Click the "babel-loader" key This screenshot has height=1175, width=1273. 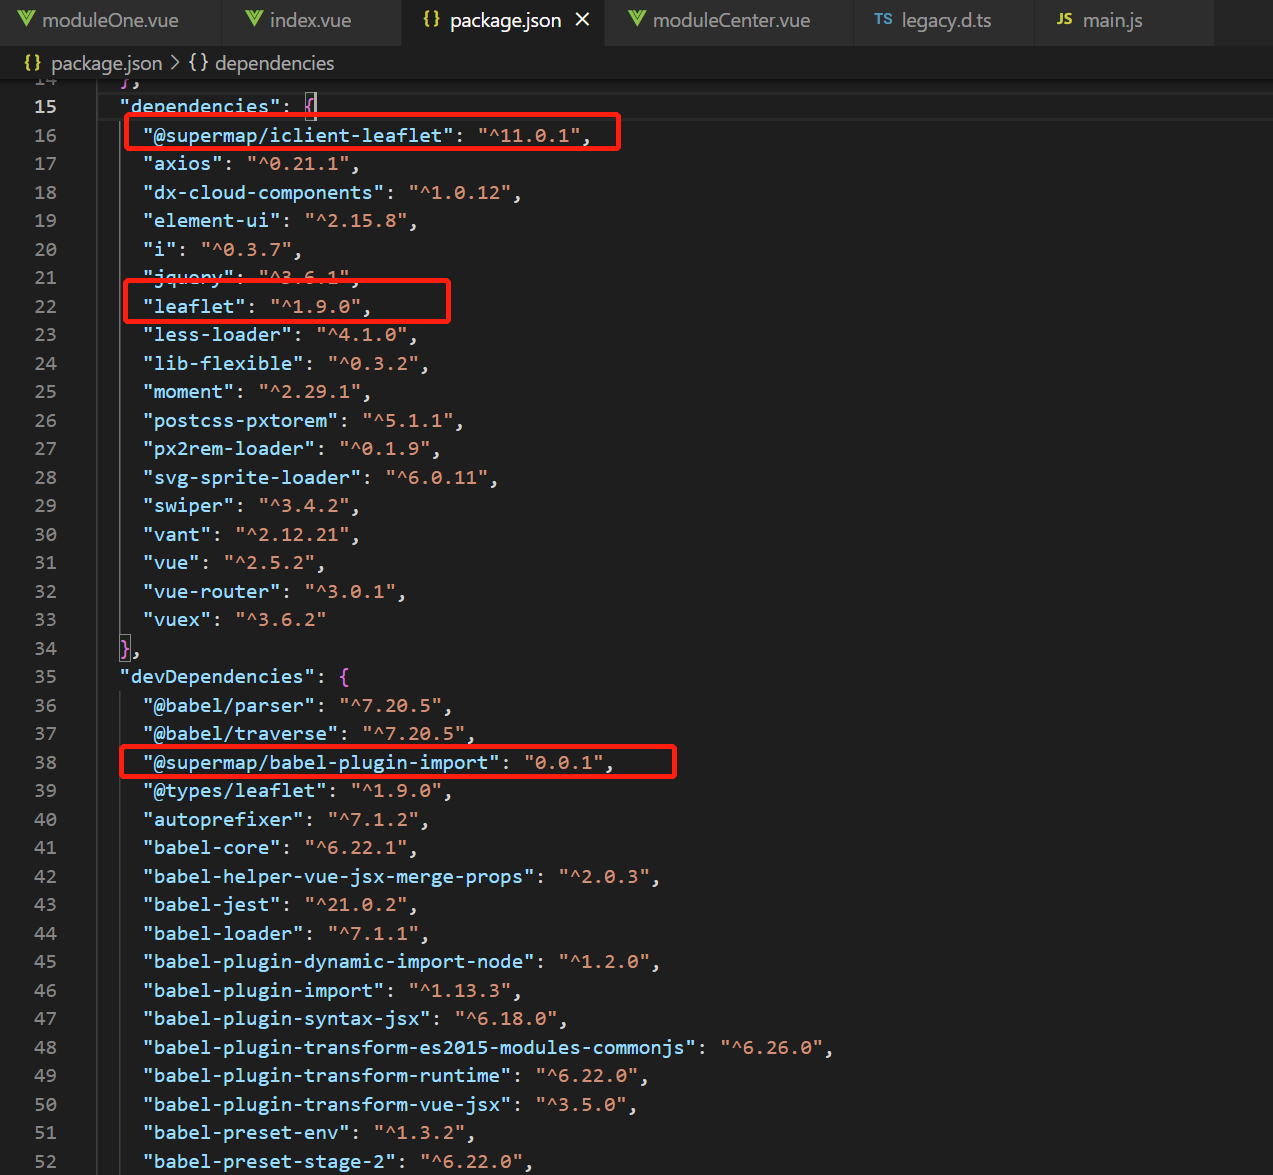click(x=223, y=934)
